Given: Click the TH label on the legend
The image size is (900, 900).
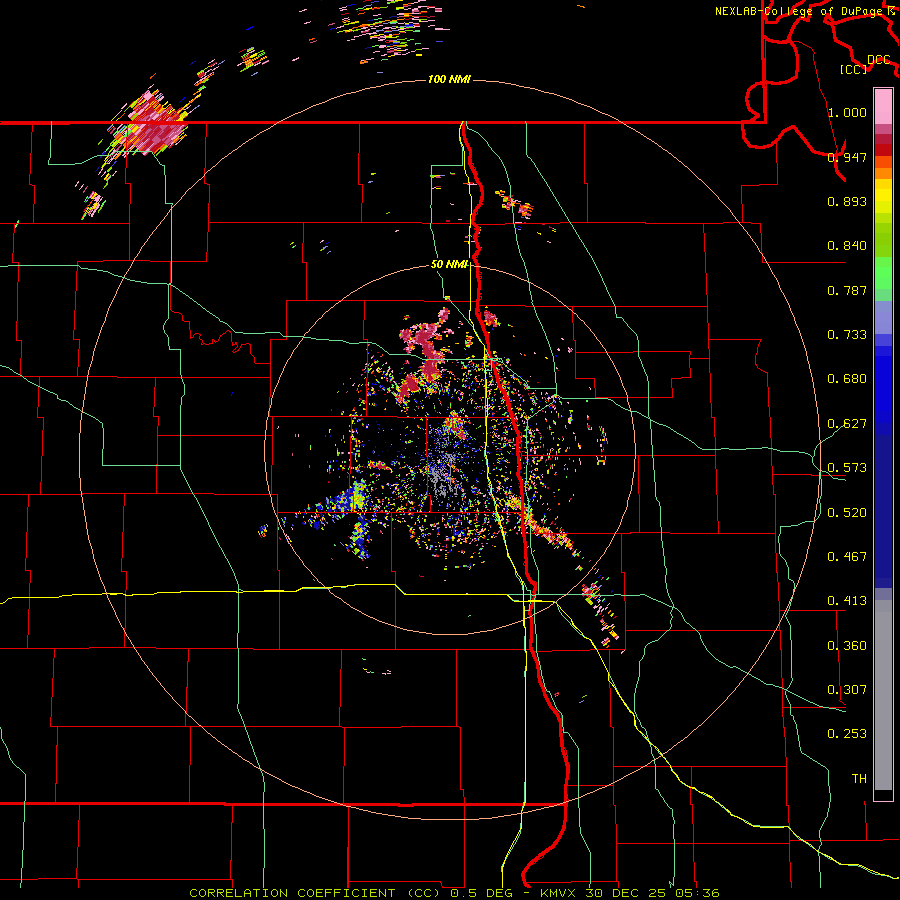Looking at the screenshot, I should tap(859, 779).
